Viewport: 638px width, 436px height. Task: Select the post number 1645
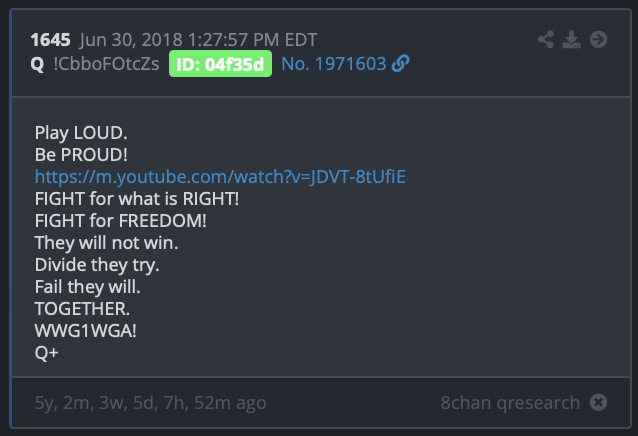point(50,40)
